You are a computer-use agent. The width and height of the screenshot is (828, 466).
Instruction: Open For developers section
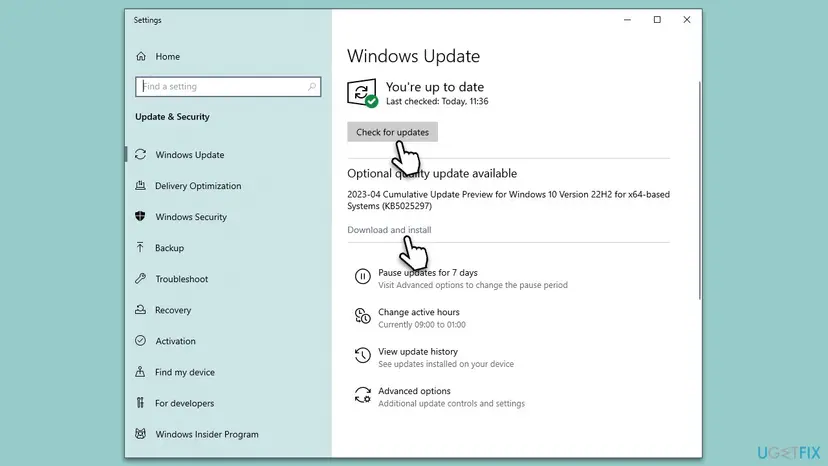point(184,403)
